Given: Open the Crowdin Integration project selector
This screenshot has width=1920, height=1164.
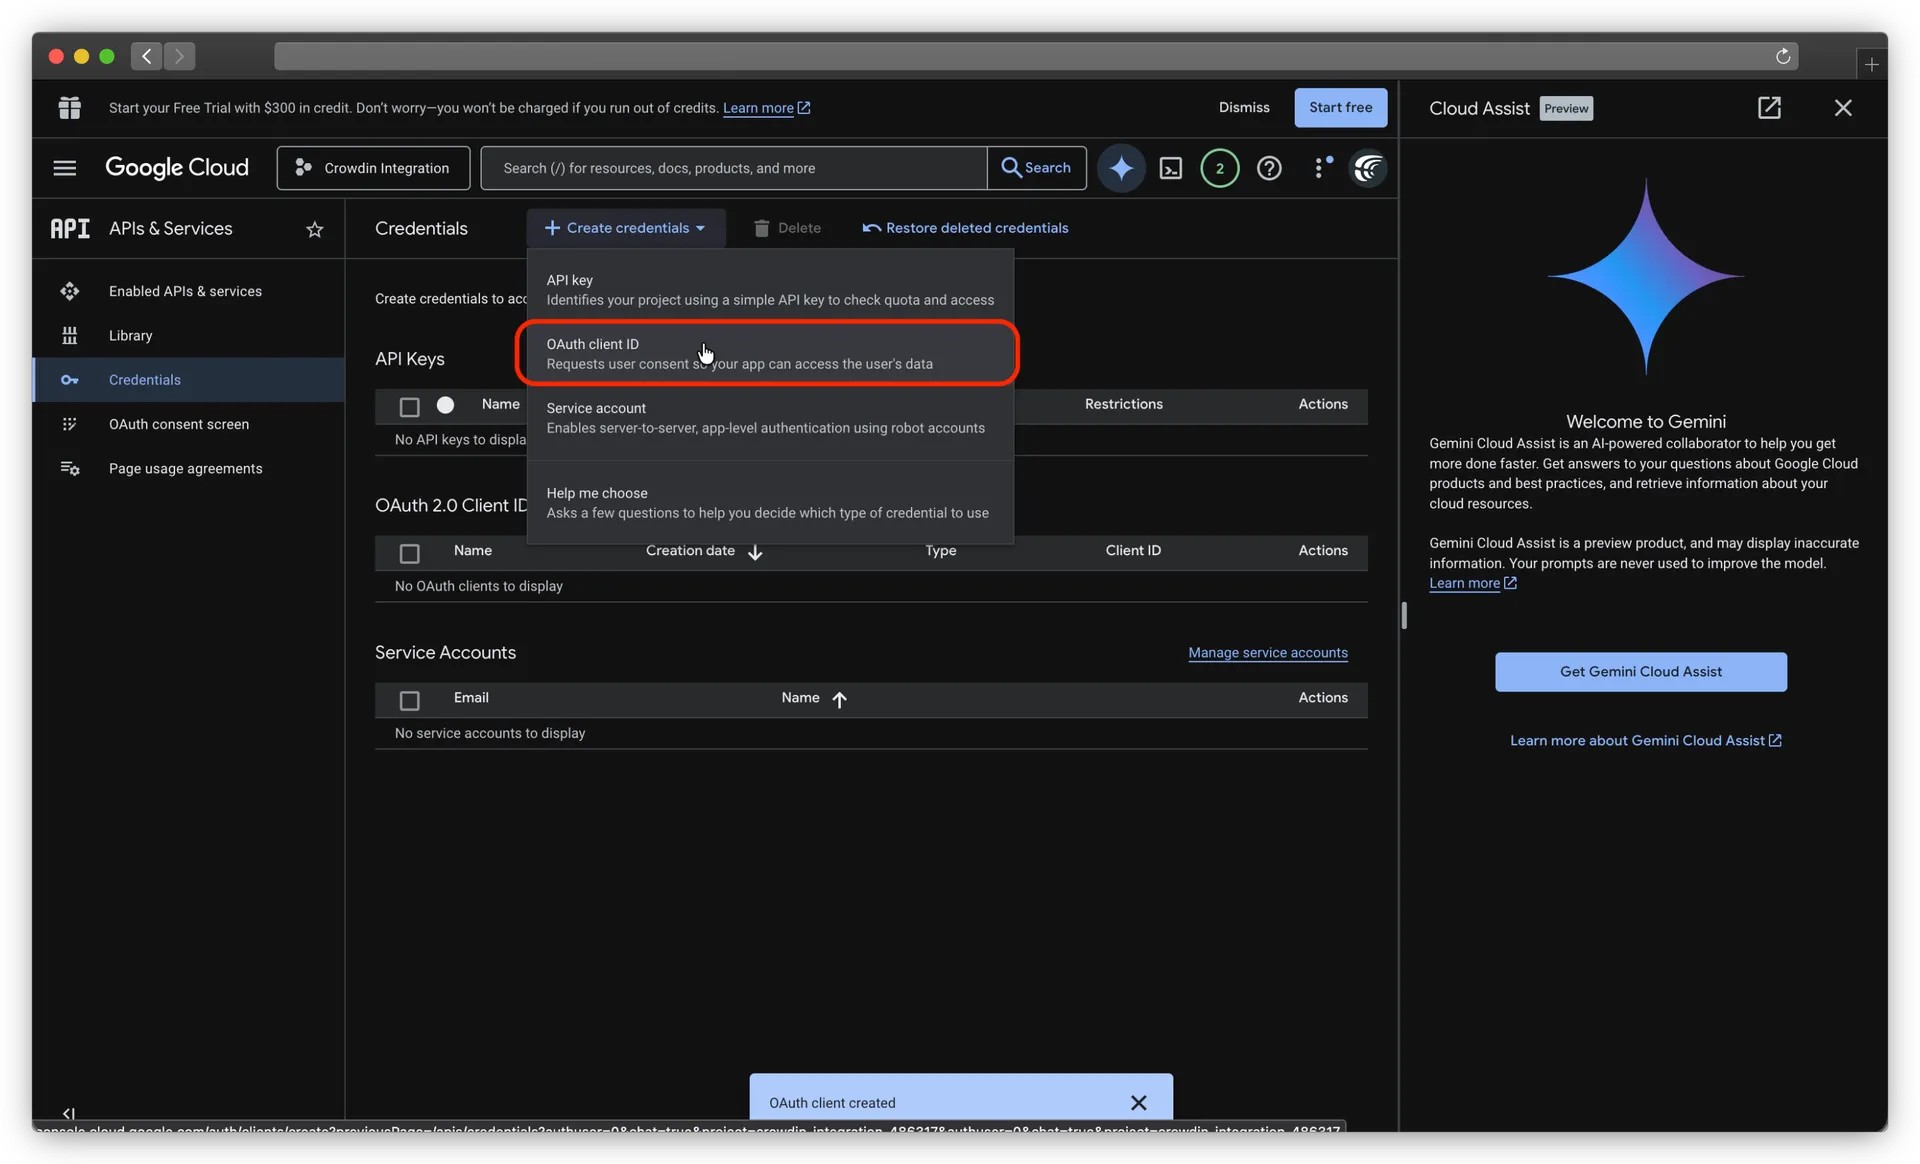Looking at the screenshot, I should [x=372, y=168].
